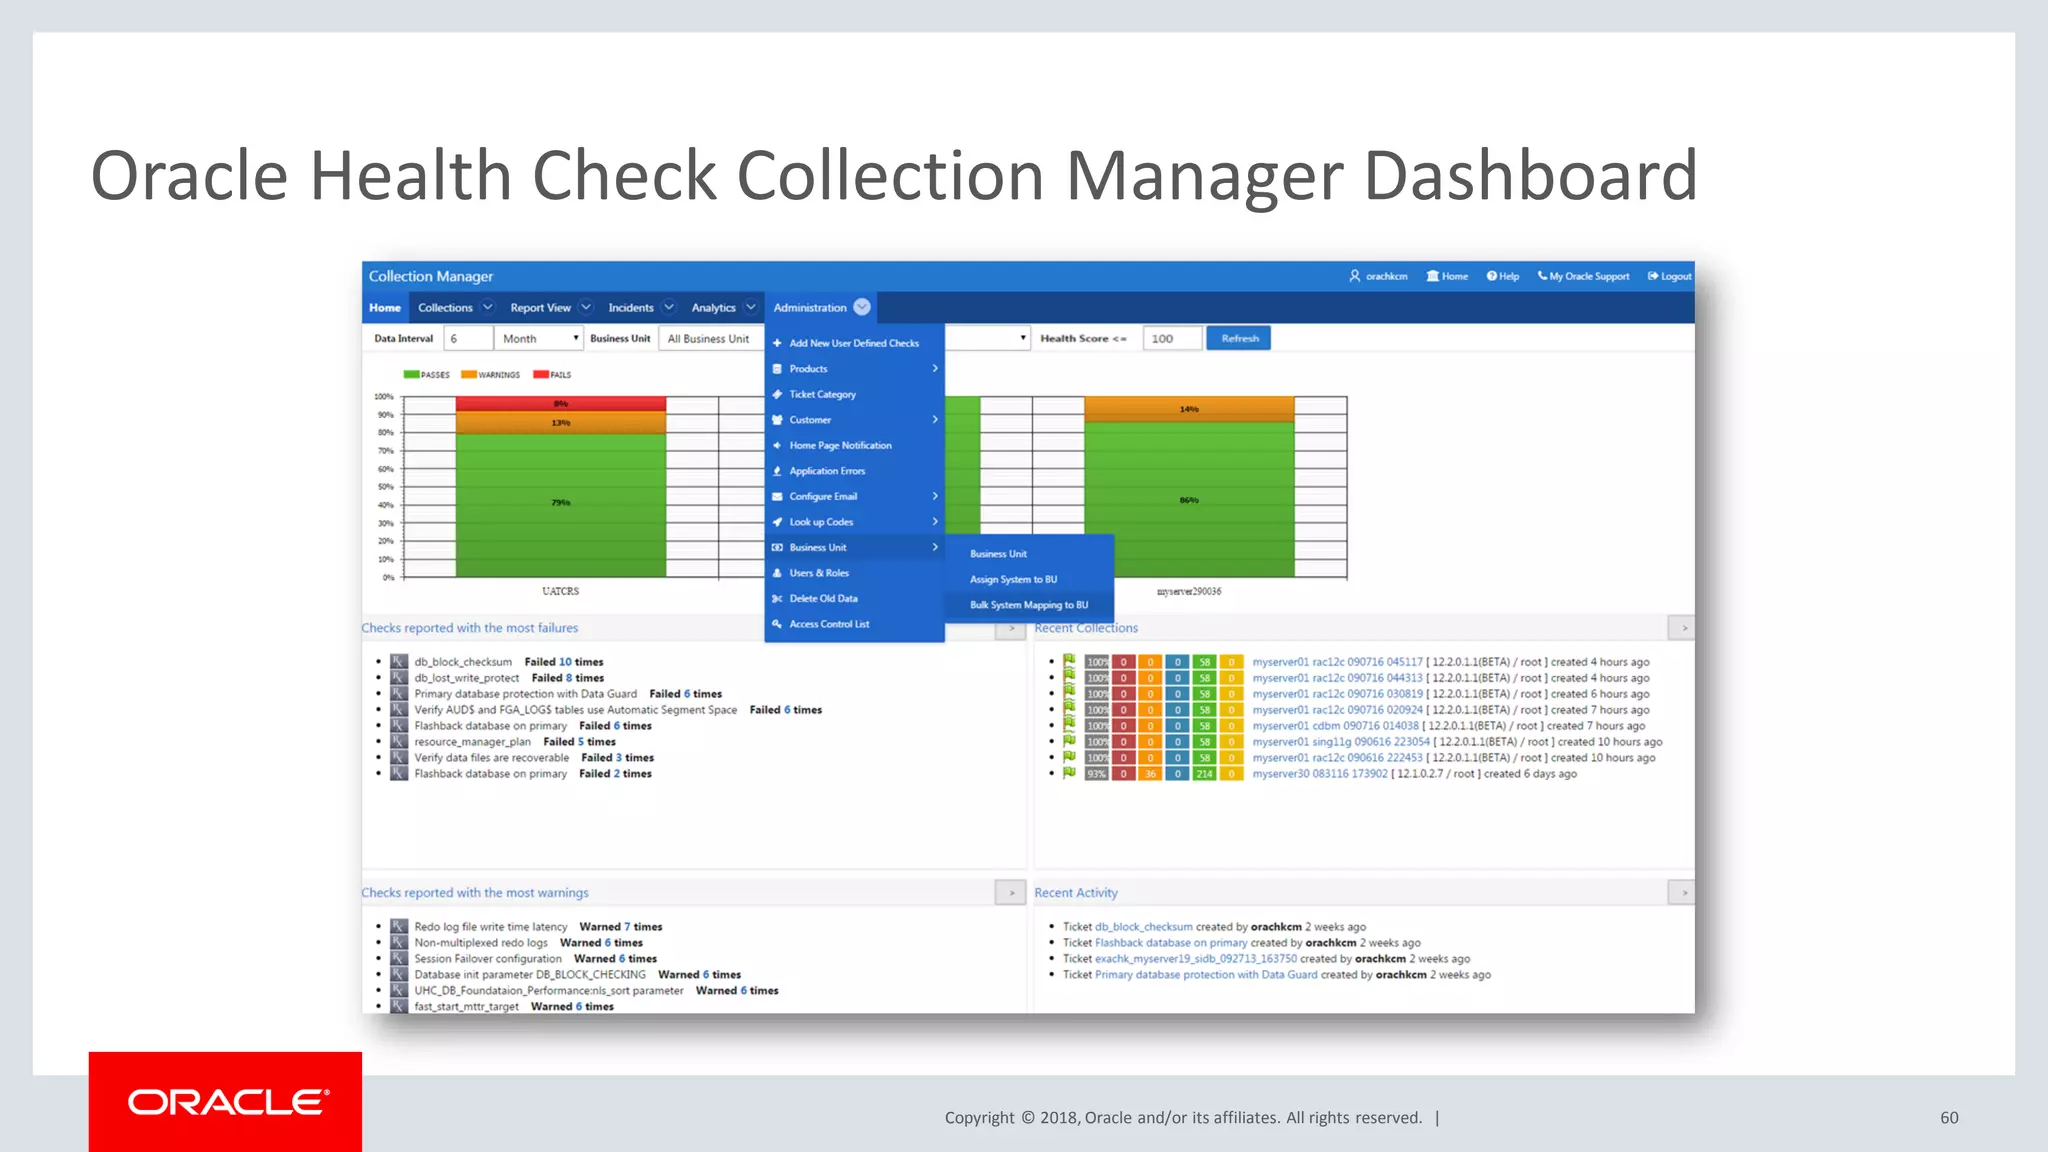Click the Logout exit icon
Image resolution: width=2048 pixels, height=1152 pixels.
coord(1653,276)
